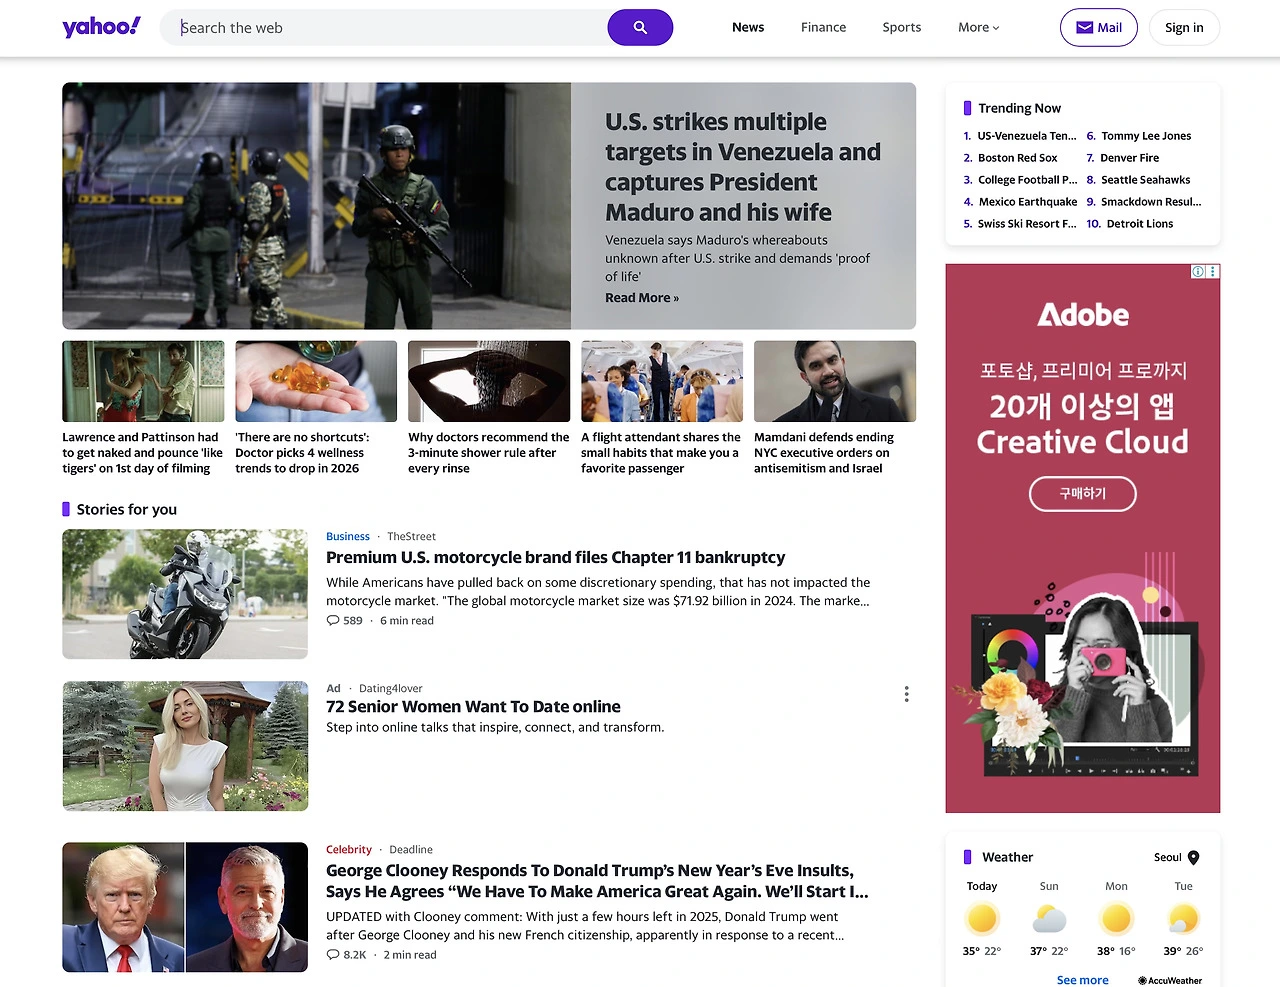Open Lawrence and Pattinson headline text
The width and height of the screenshot is (1280, 987).
[142, 453]
